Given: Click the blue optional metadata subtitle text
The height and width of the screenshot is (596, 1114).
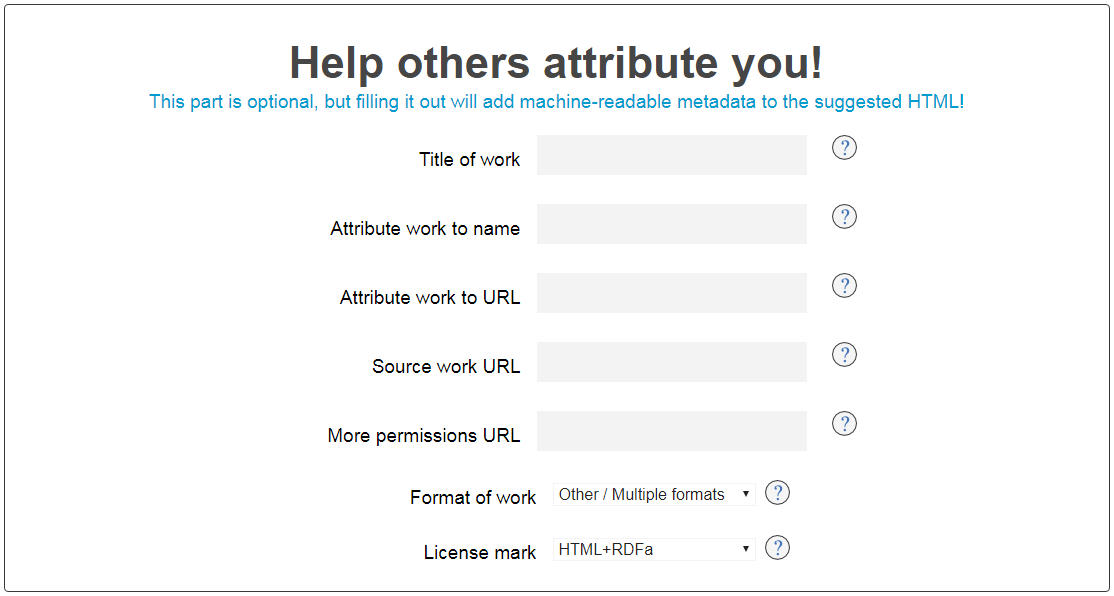Looking at the screenshot, I should (x=556, y=102).
